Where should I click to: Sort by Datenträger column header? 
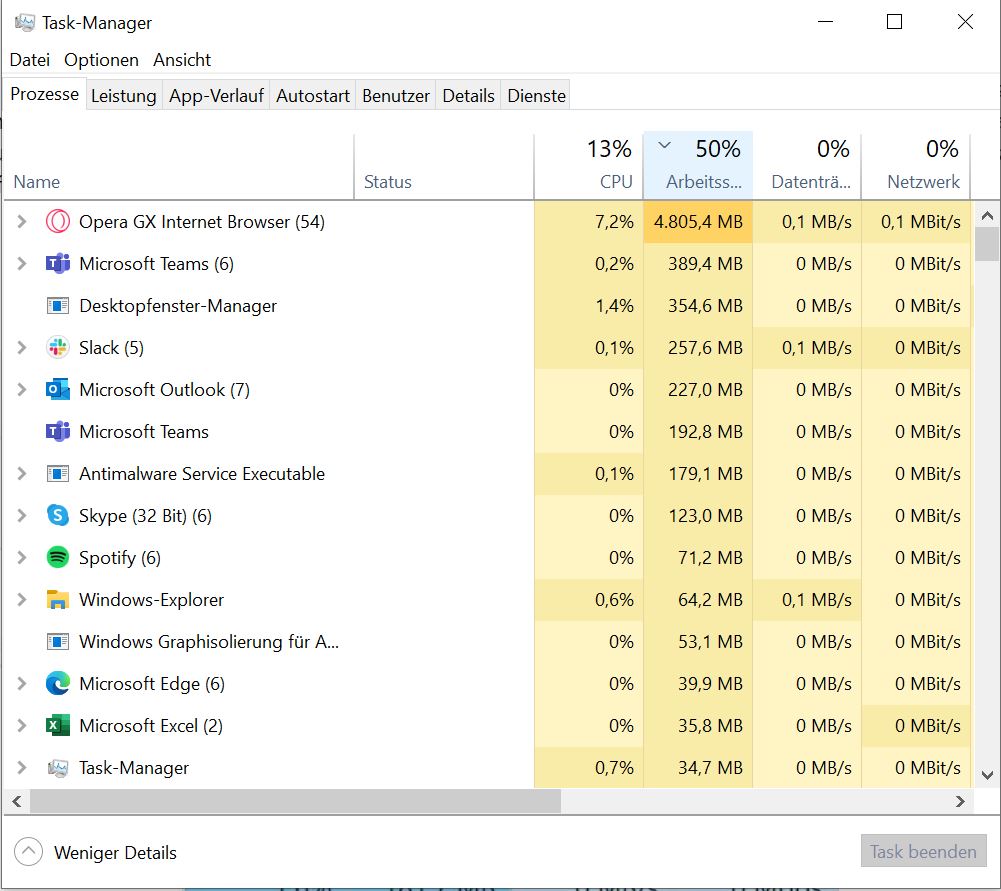click(x=807, y=166)
